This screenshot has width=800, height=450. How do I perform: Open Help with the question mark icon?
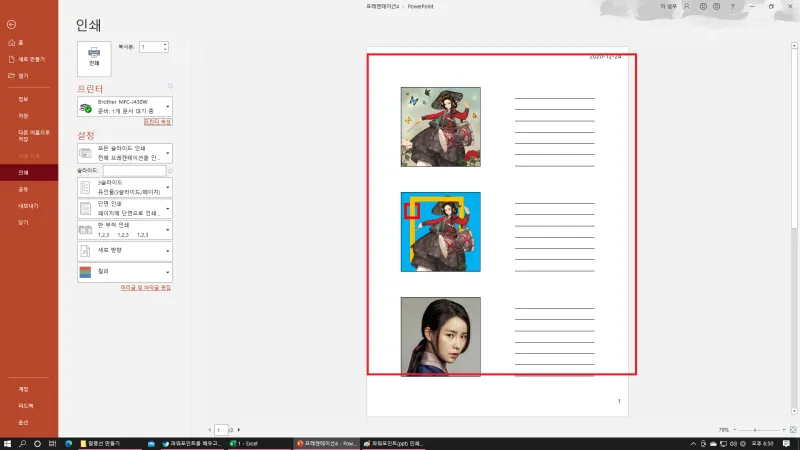pos(732,7)
